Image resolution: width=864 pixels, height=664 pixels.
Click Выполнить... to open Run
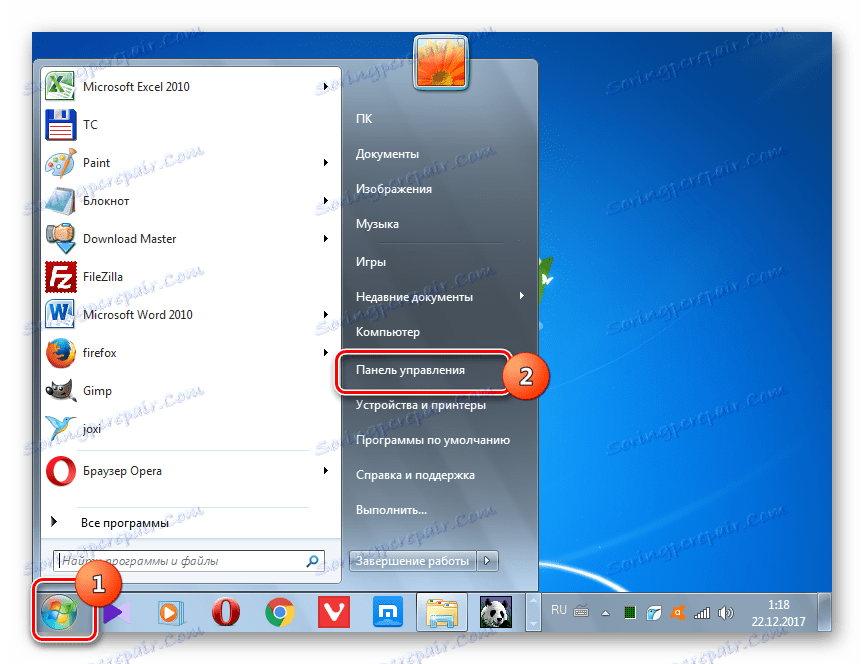pos(391,510)
